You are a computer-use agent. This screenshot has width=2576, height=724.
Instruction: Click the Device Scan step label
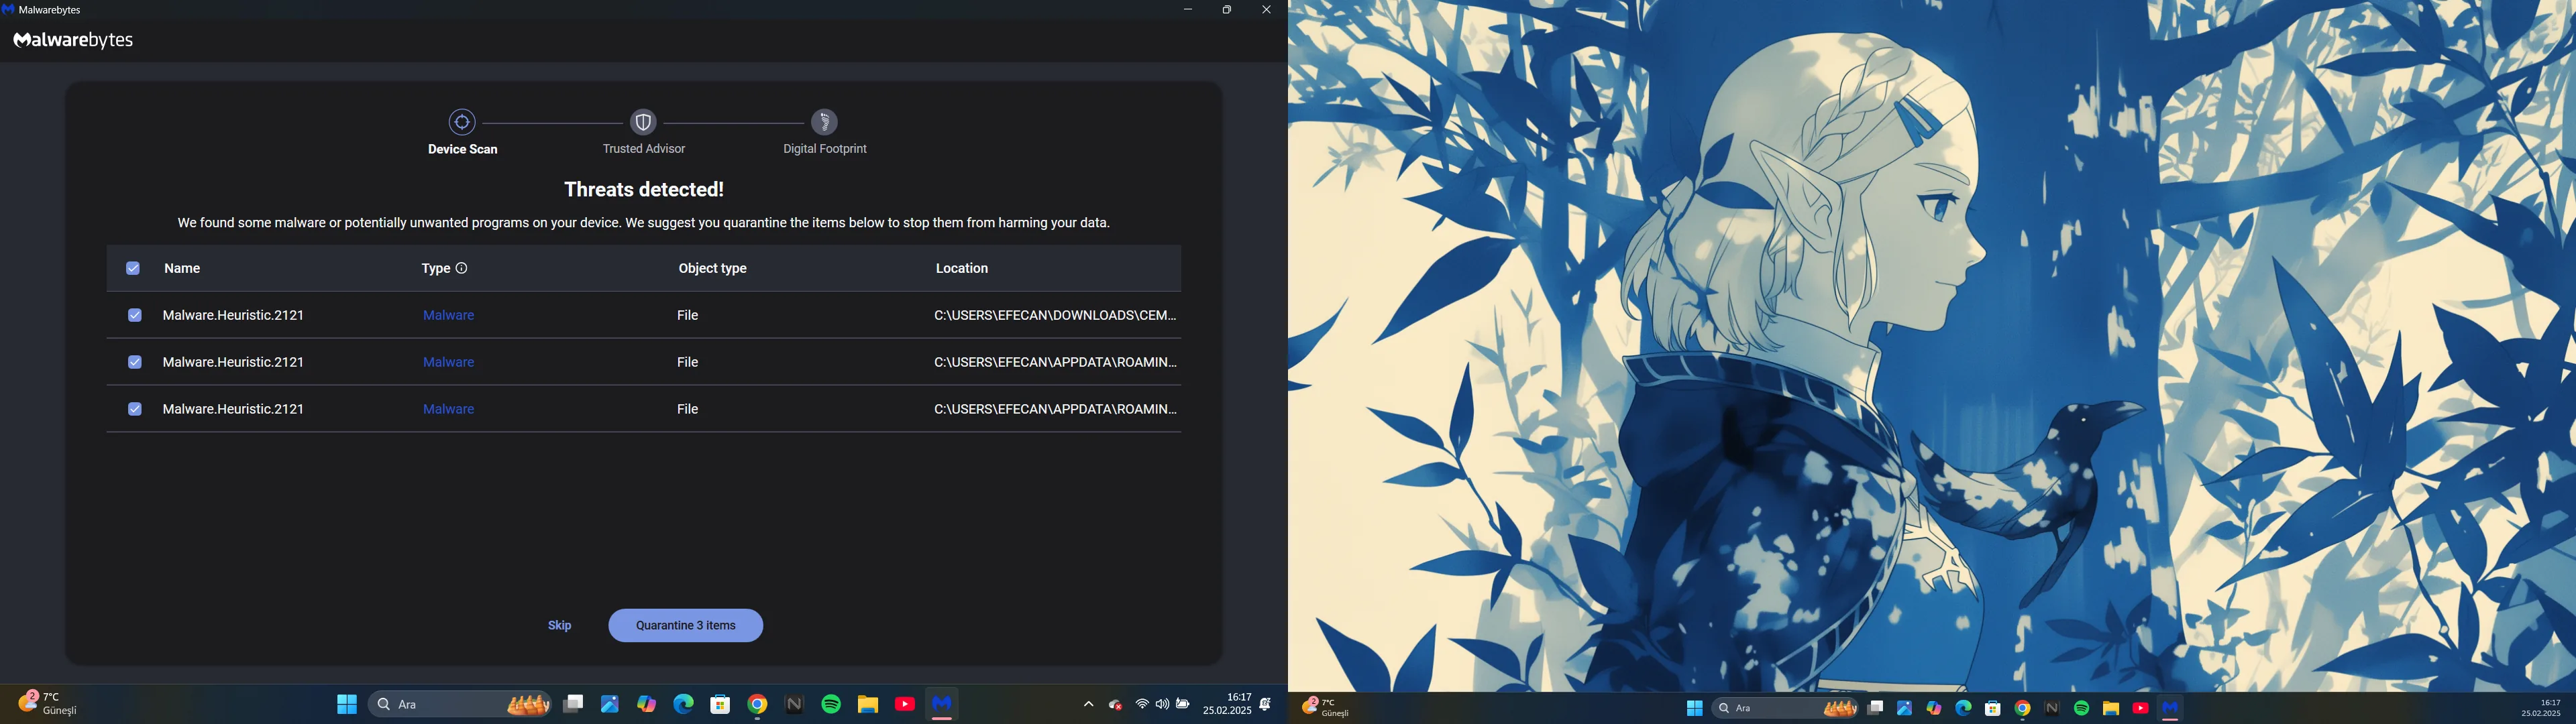coord(463,149)
